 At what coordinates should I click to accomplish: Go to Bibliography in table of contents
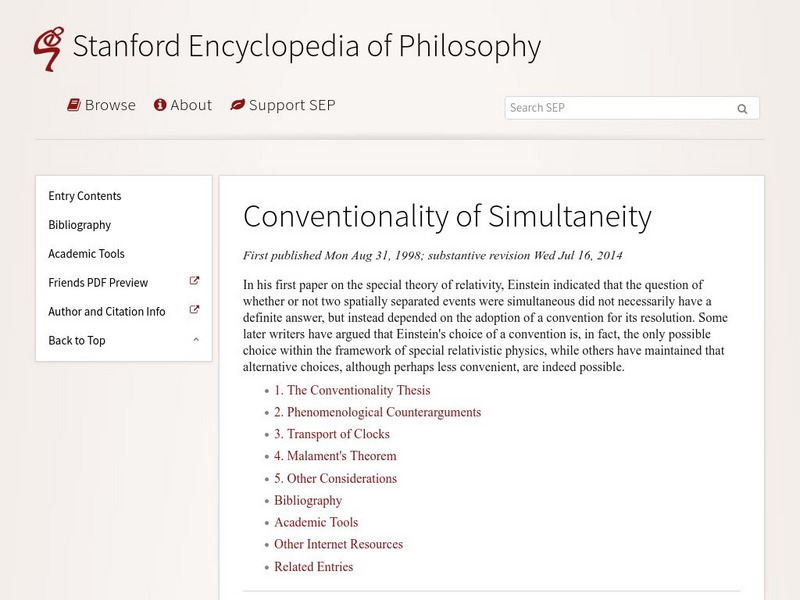pyautogui.click(x=308, y=501)
